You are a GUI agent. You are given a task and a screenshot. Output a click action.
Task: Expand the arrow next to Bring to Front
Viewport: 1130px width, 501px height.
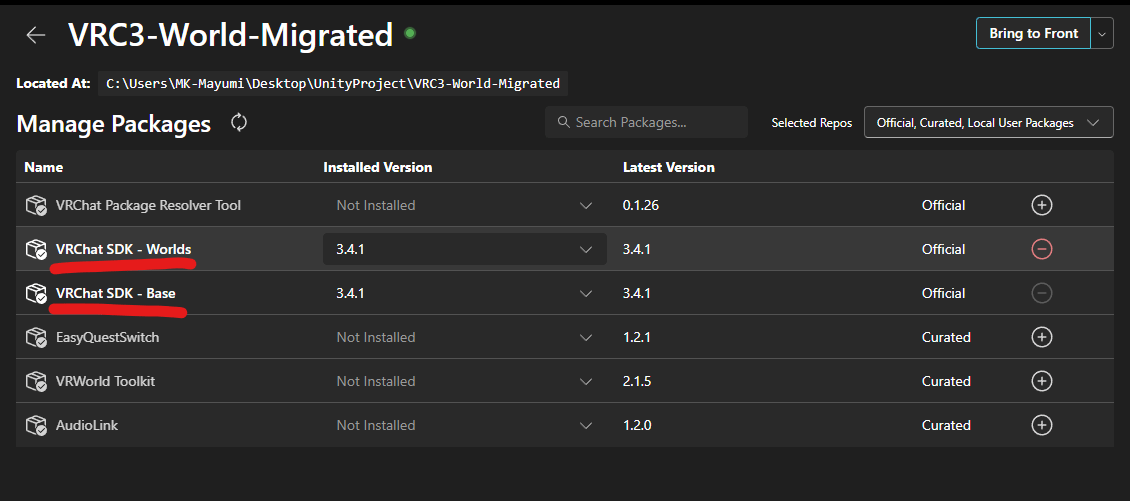tap(1102, 33)
